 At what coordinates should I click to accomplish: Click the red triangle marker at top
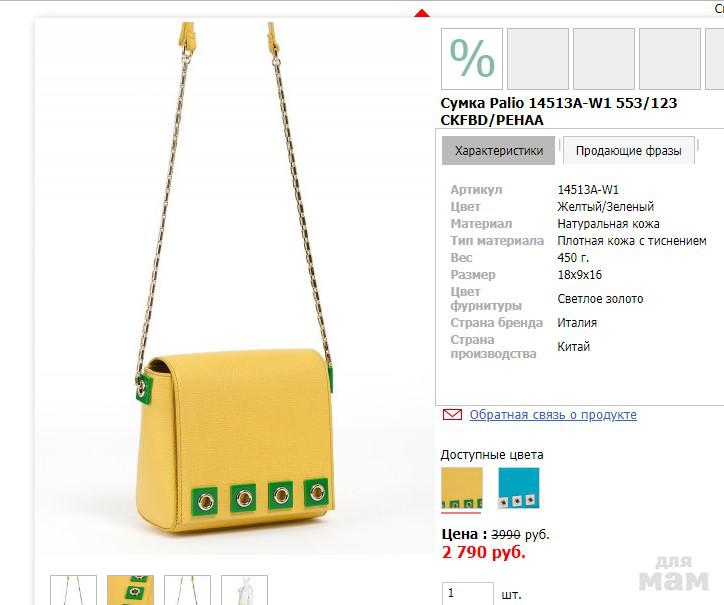[422, 13]
